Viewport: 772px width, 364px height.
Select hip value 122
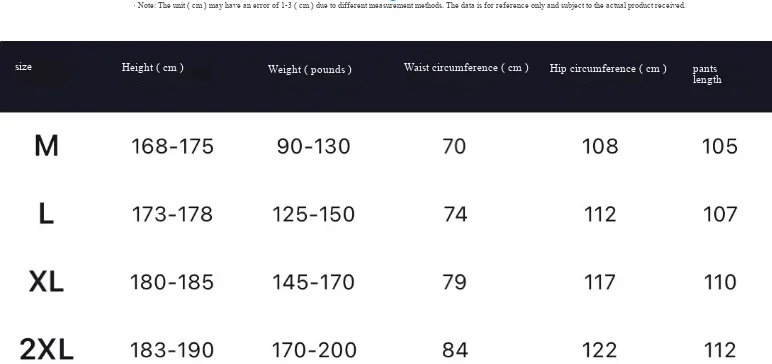tap(600, 350)
